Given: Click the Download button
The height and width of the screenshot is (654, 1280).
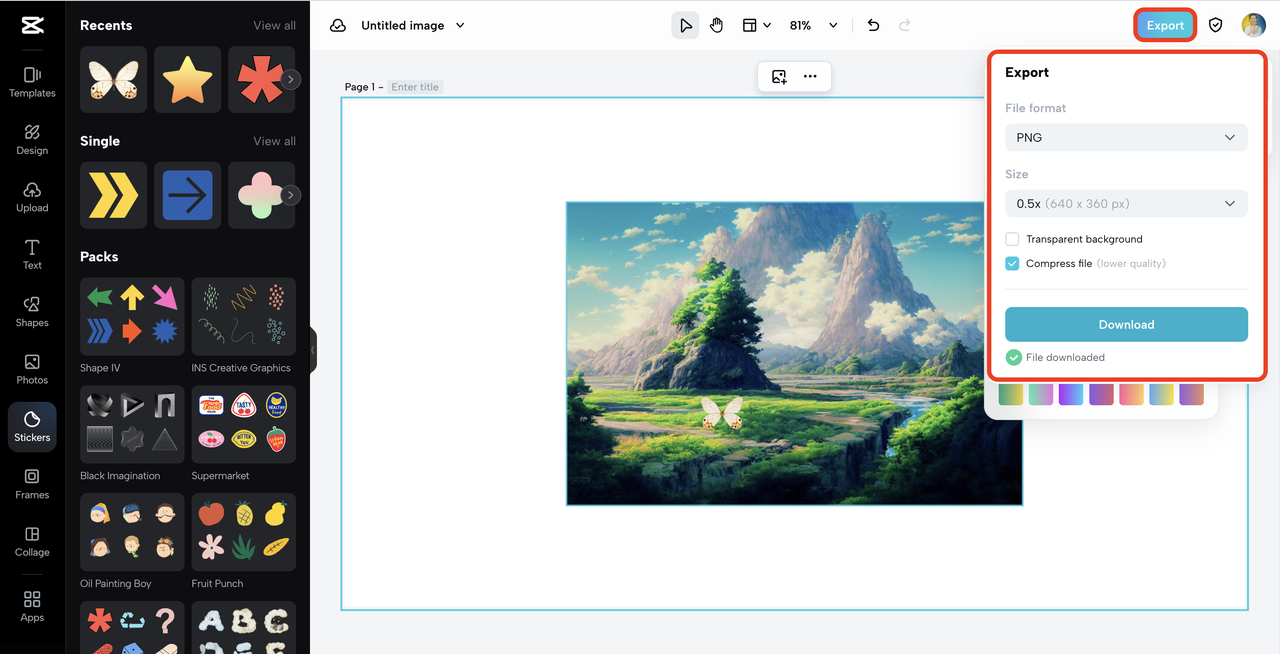Looking at the screenshot, I should 1126,324.
